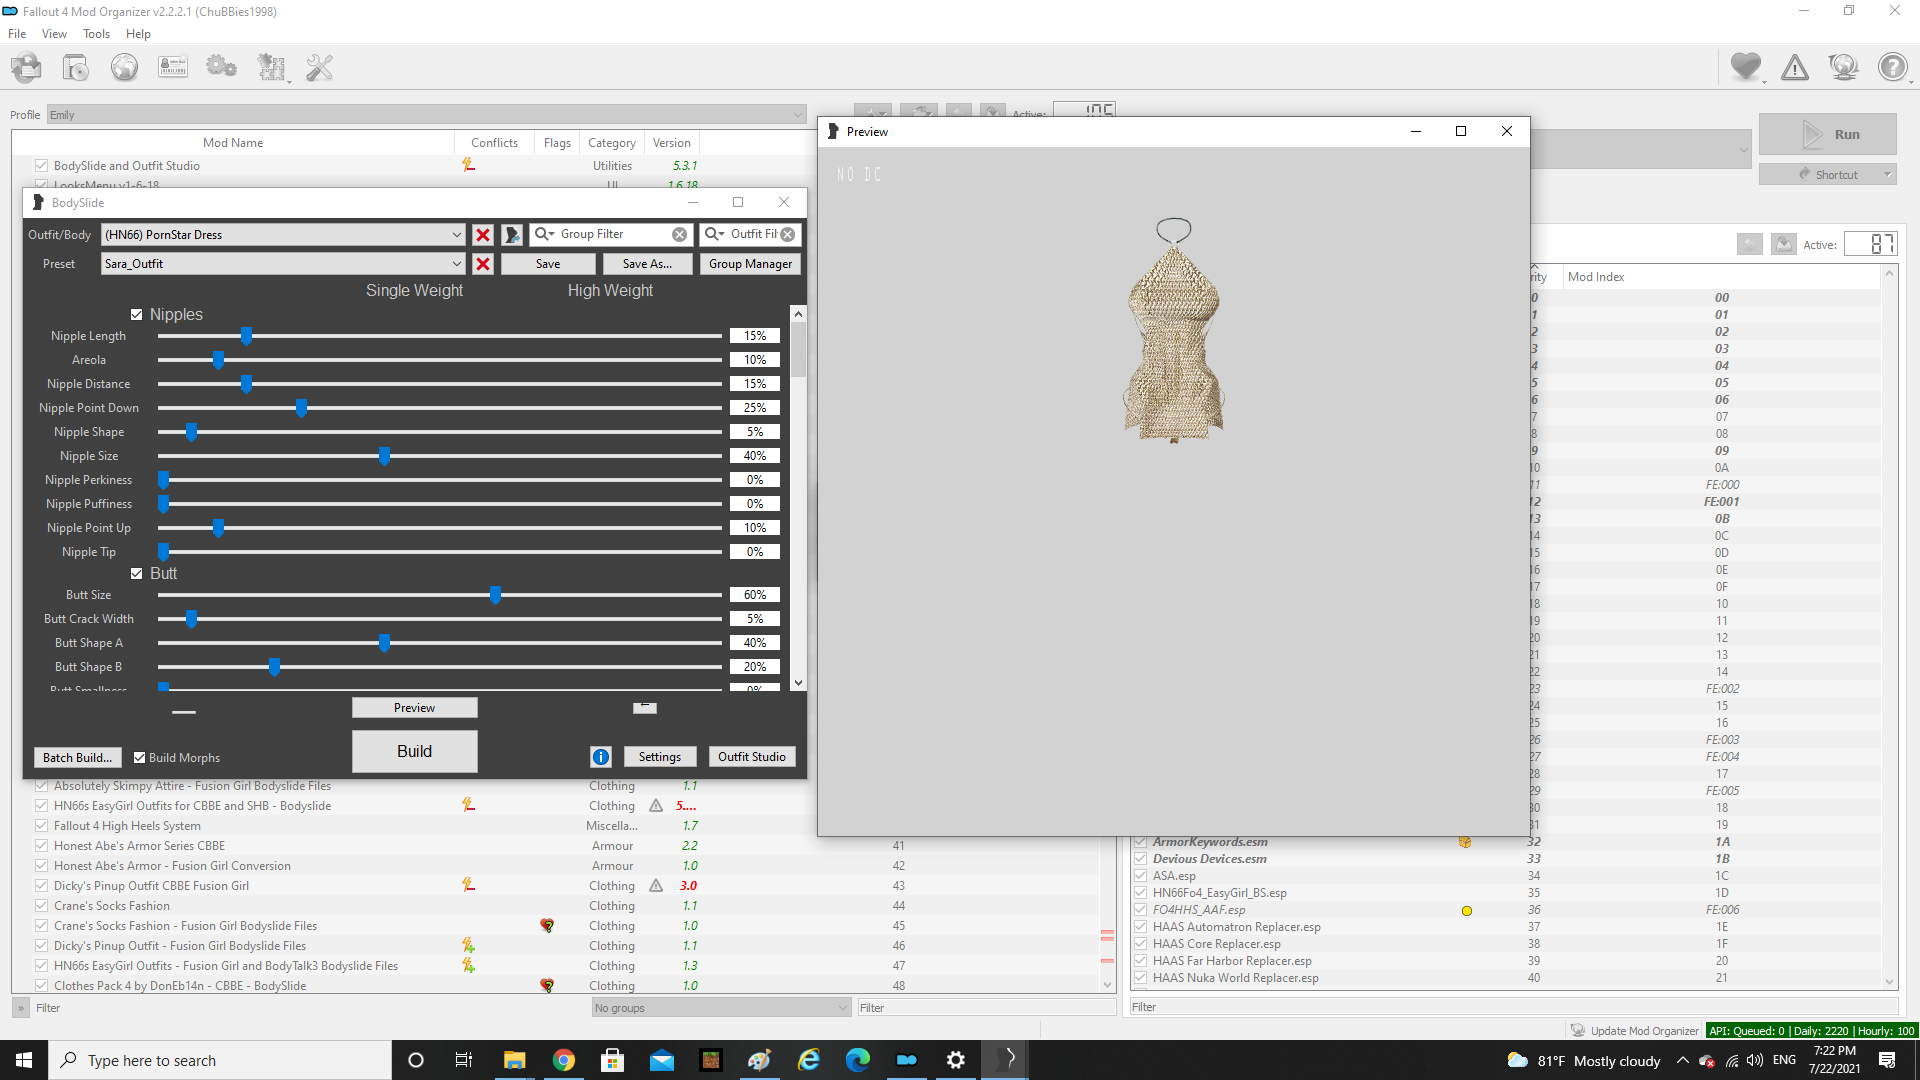Click BodySlide outfit preview figure icon
This screenshot has width=1920, height=1080.
[x=512, y=235]
